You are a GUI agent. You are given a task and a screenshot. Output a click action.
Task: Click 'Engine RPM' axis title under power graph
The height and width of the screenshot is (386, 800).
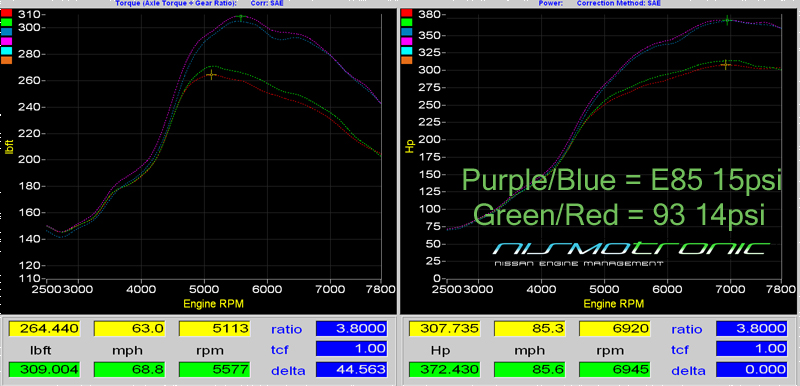pyautogui.click(x=613, y=304)
